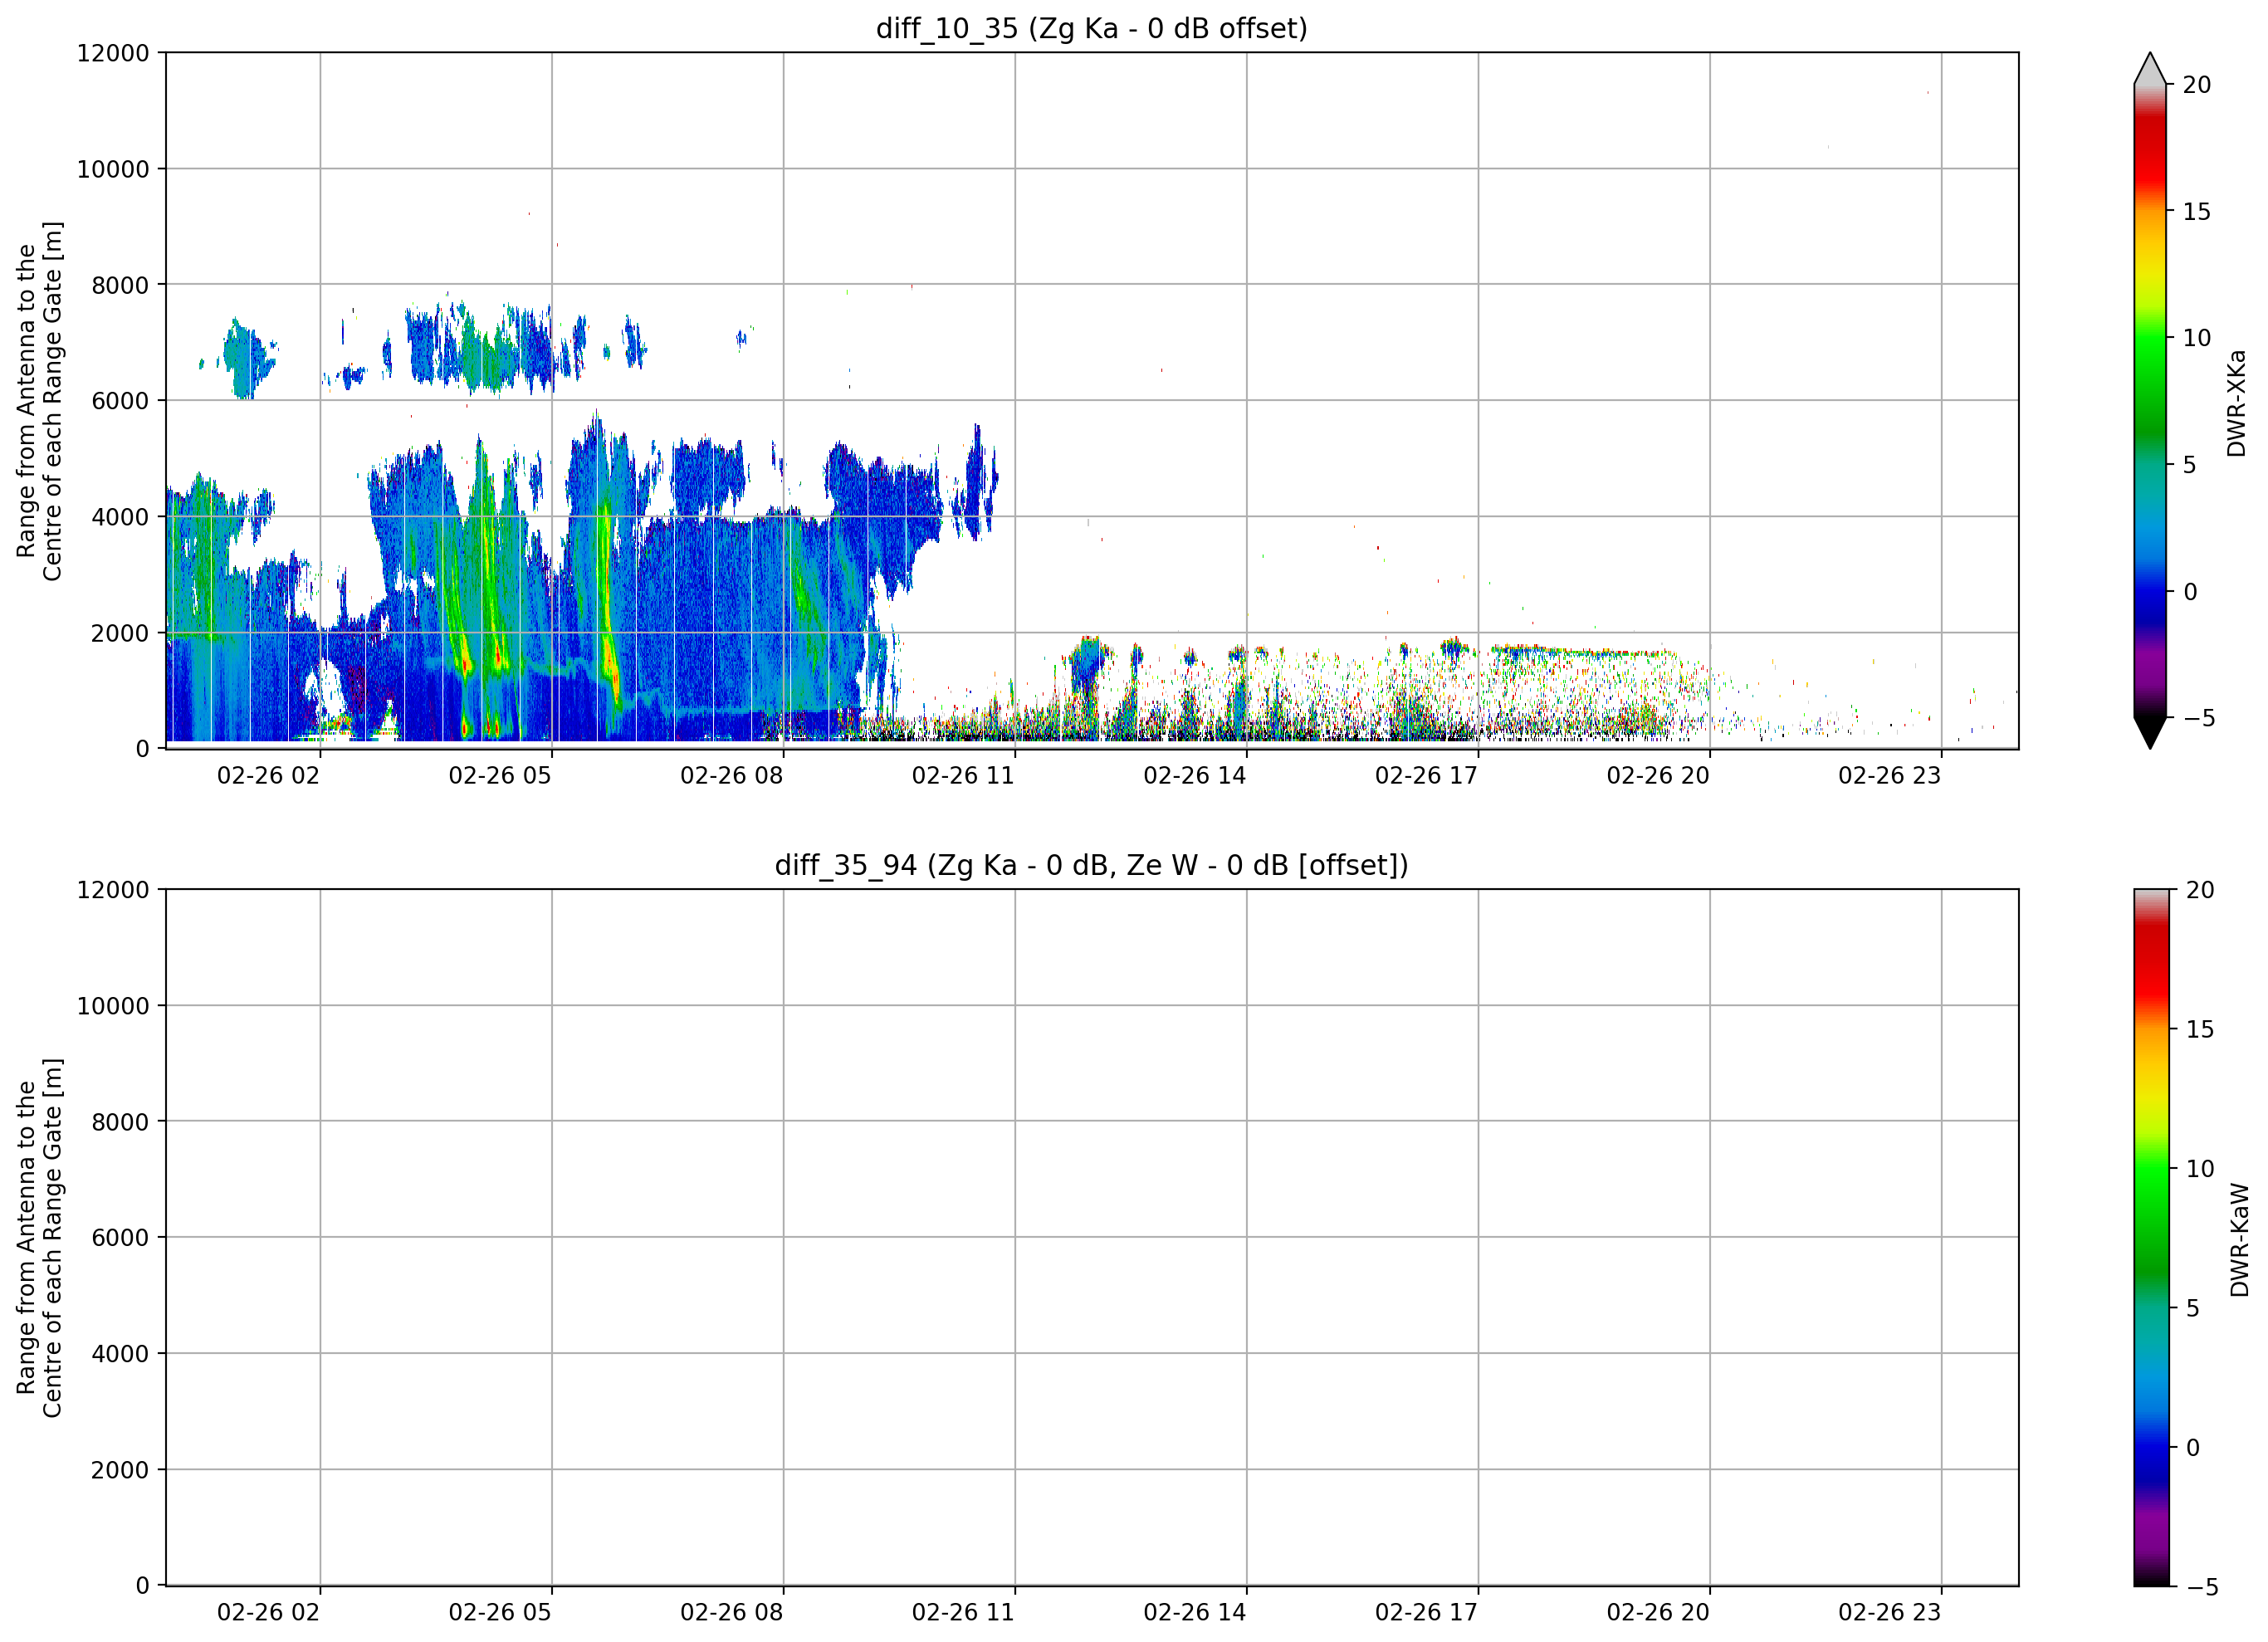
Task: Click "02-26 23" tick under the top plot
Action: click(x=1890, y=776)
